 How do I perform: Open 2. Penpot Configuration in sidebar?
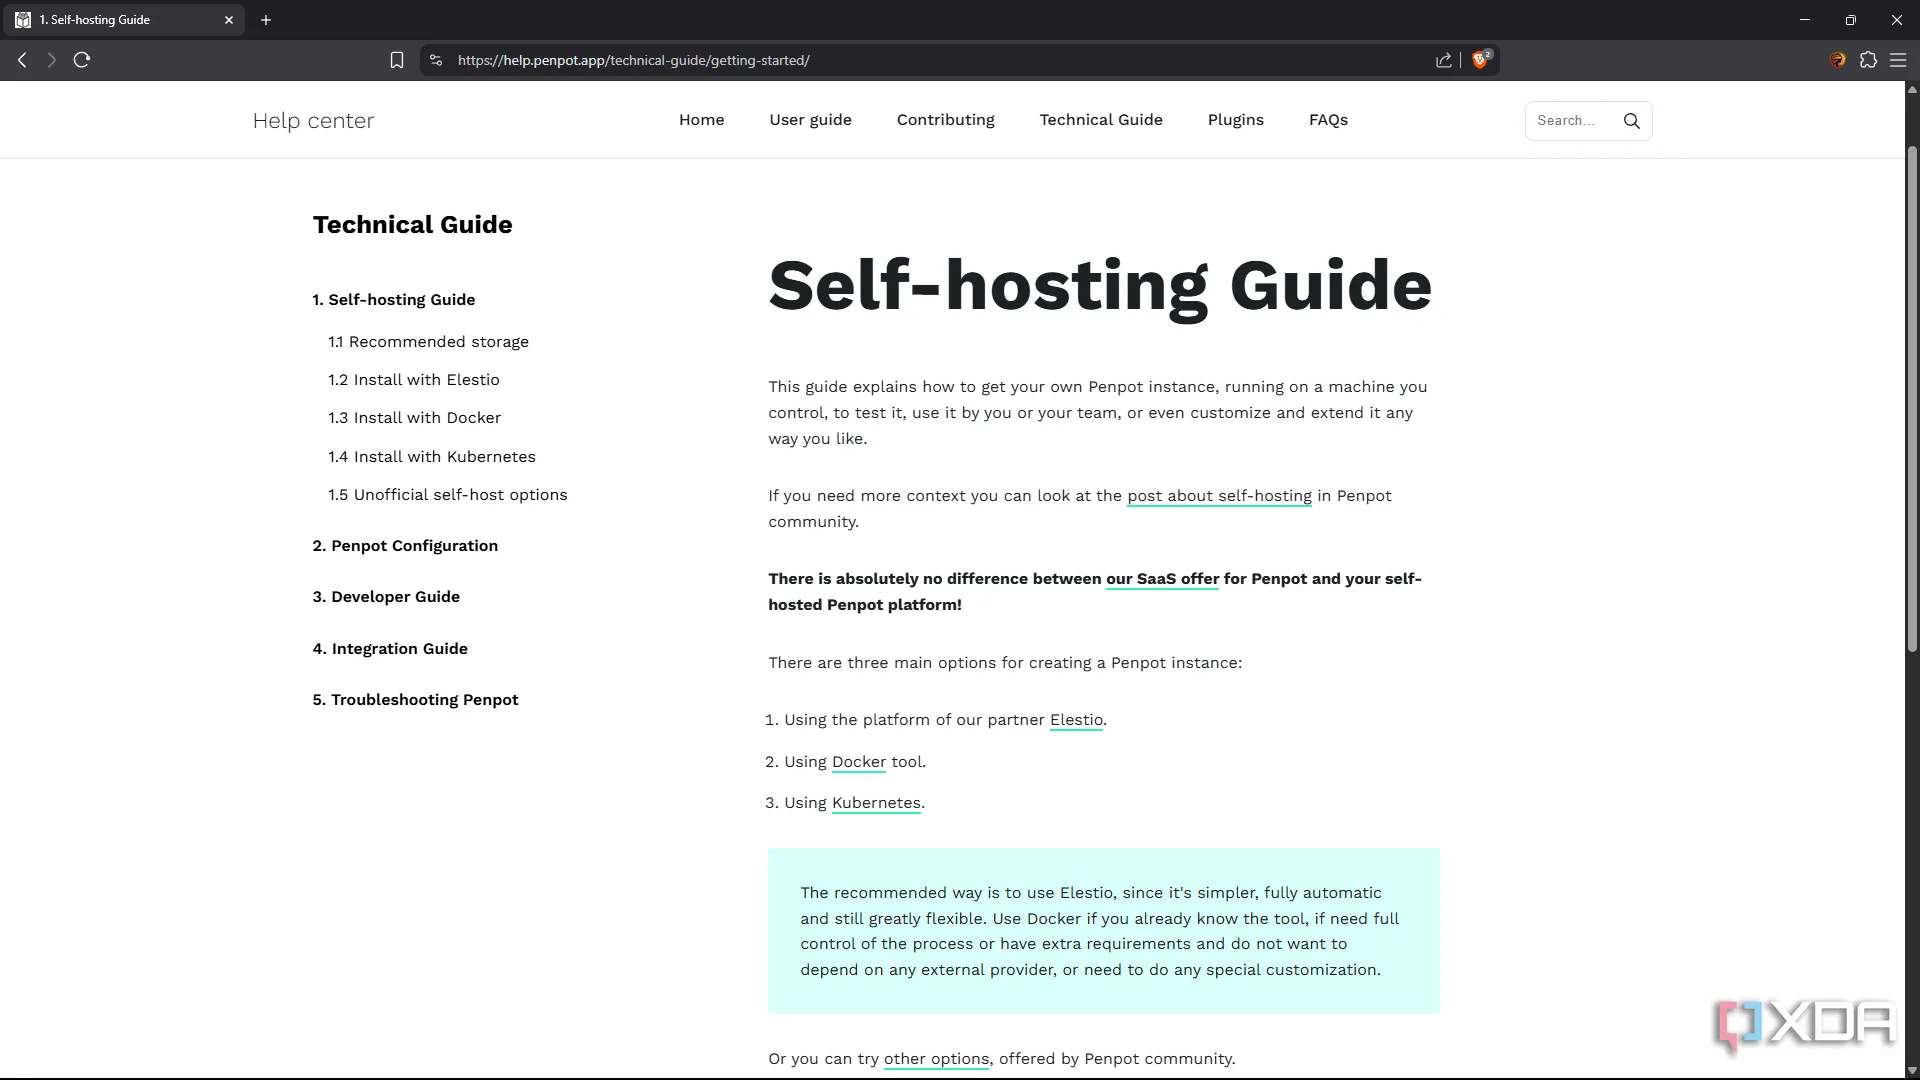click(405, 546)
